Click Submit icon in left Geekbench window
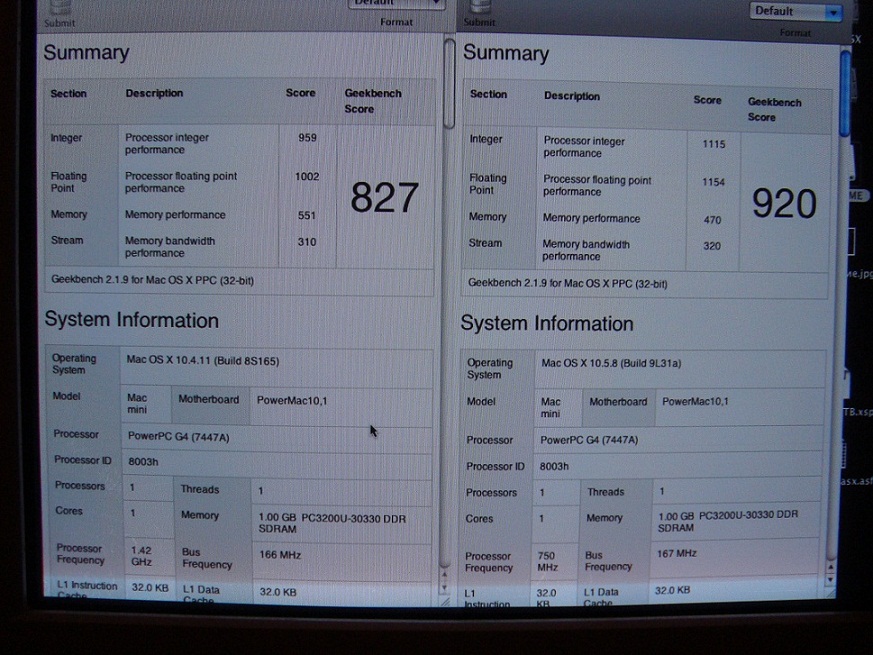 point(60,7)
